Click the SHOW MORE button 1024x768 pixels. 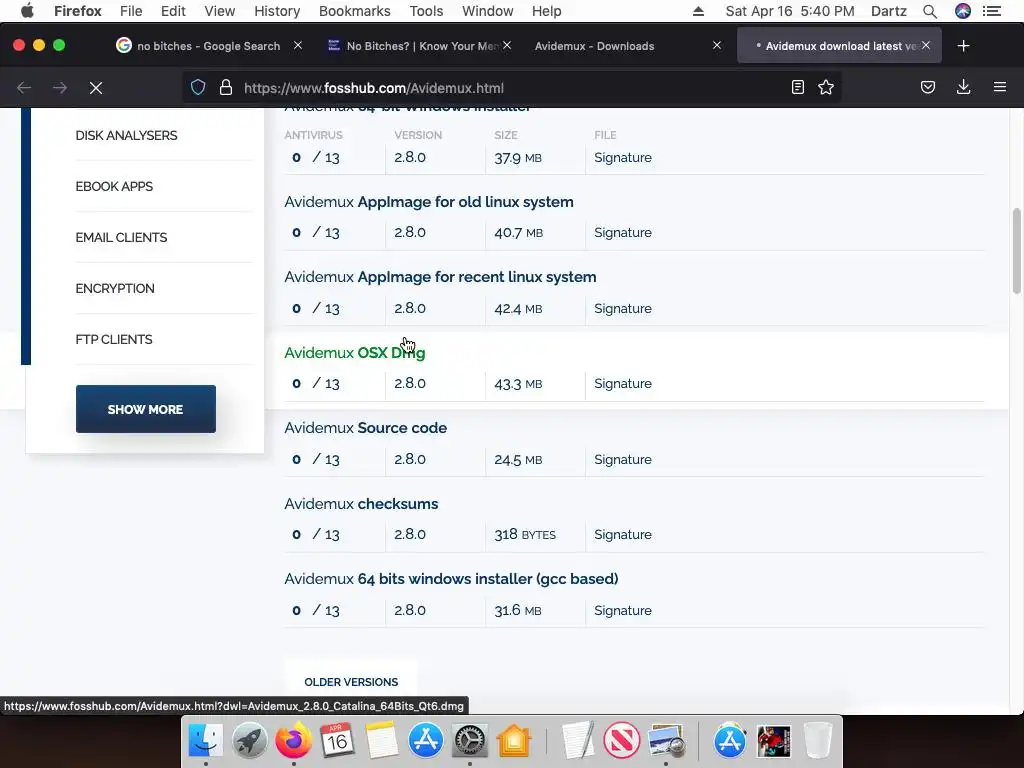146,409
